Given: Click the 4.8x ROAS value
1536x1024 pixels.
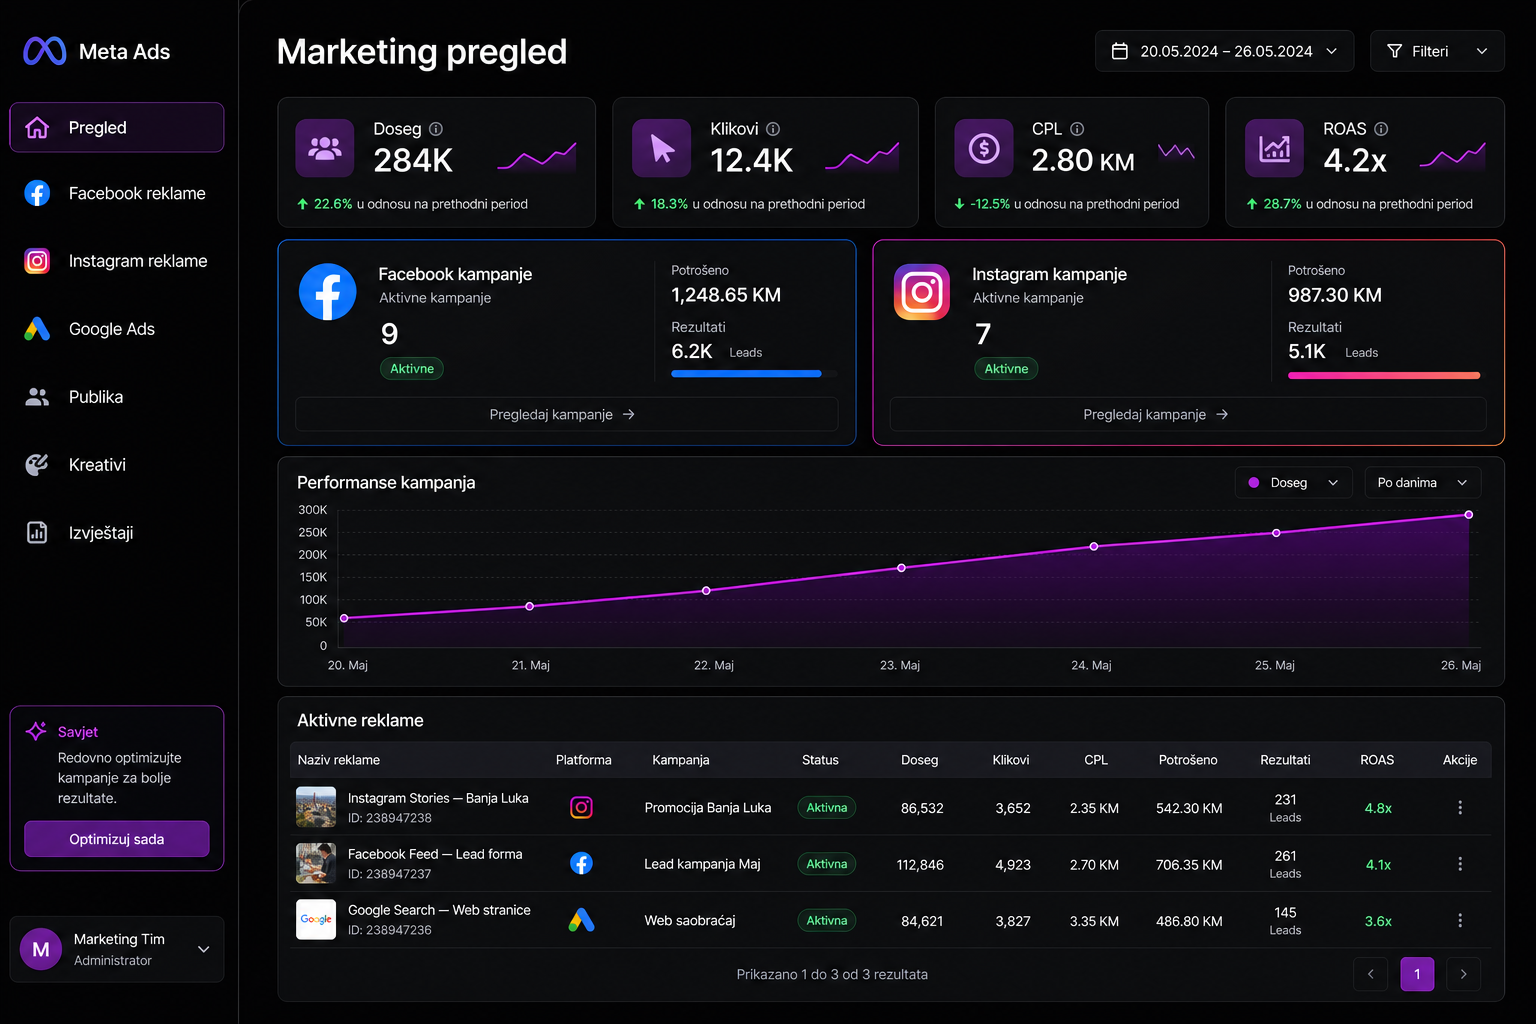Looking at the screenshot, I should pyautogui.click(x=1378, y=808).
